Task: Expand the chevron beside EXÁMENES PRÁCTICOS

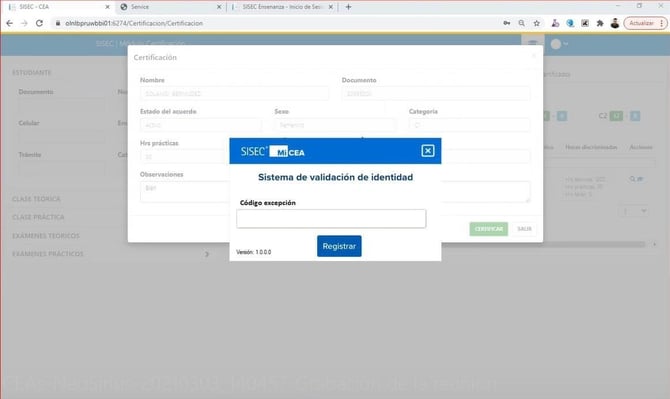Action: [x=207, y=254]
